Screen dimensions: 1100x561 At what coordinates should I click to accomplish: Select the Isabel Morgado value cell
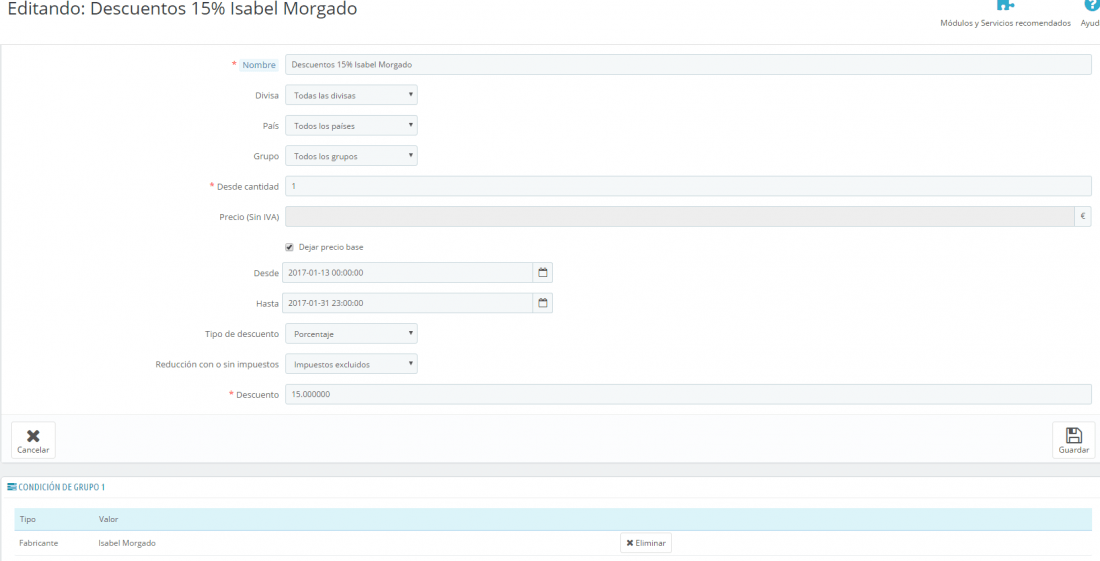point(127,543)
